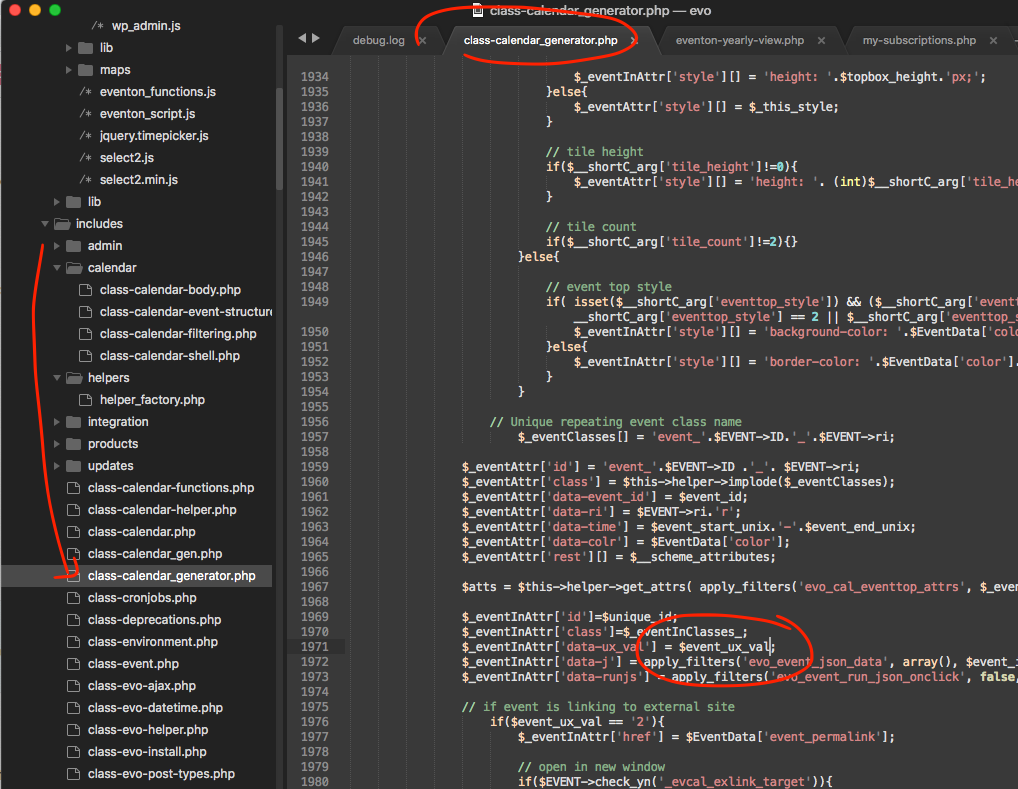Click line number 1976 in the gutter
This screenshot has width=1018, height=789.
314,722
